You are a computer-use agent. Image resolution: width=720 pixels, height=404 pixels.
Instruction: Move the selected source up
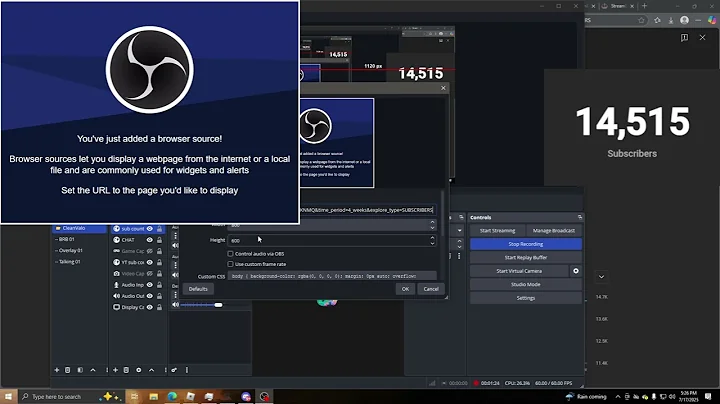coord(152,370)
